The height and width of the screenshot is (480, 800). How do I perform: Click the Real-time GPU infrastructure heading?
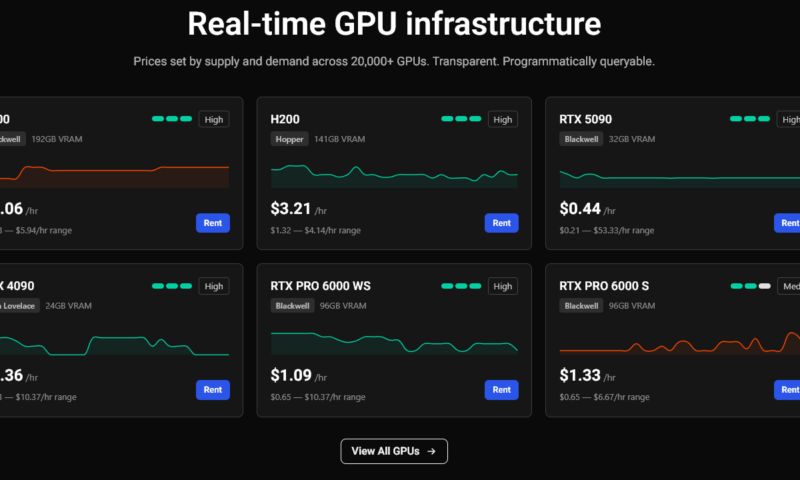click(394, 24)
